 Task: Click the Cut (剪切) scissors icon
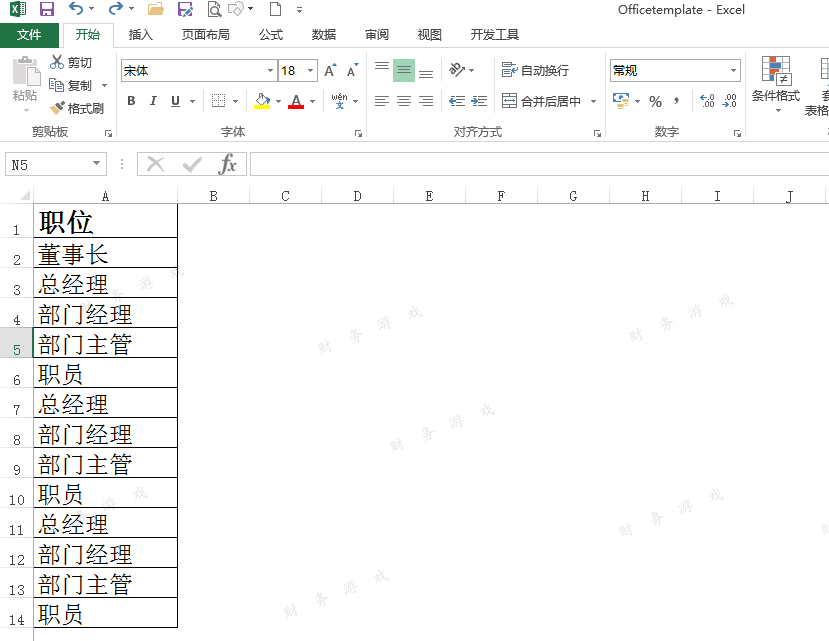57,62
